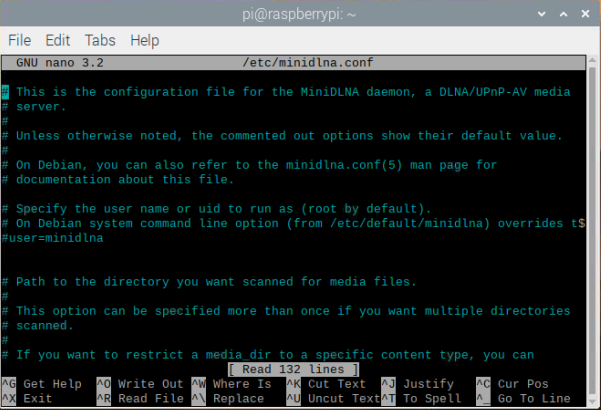Viewport: 601px width, 410px height.
Task: Open the Edit menu
Action: [57, 40]
